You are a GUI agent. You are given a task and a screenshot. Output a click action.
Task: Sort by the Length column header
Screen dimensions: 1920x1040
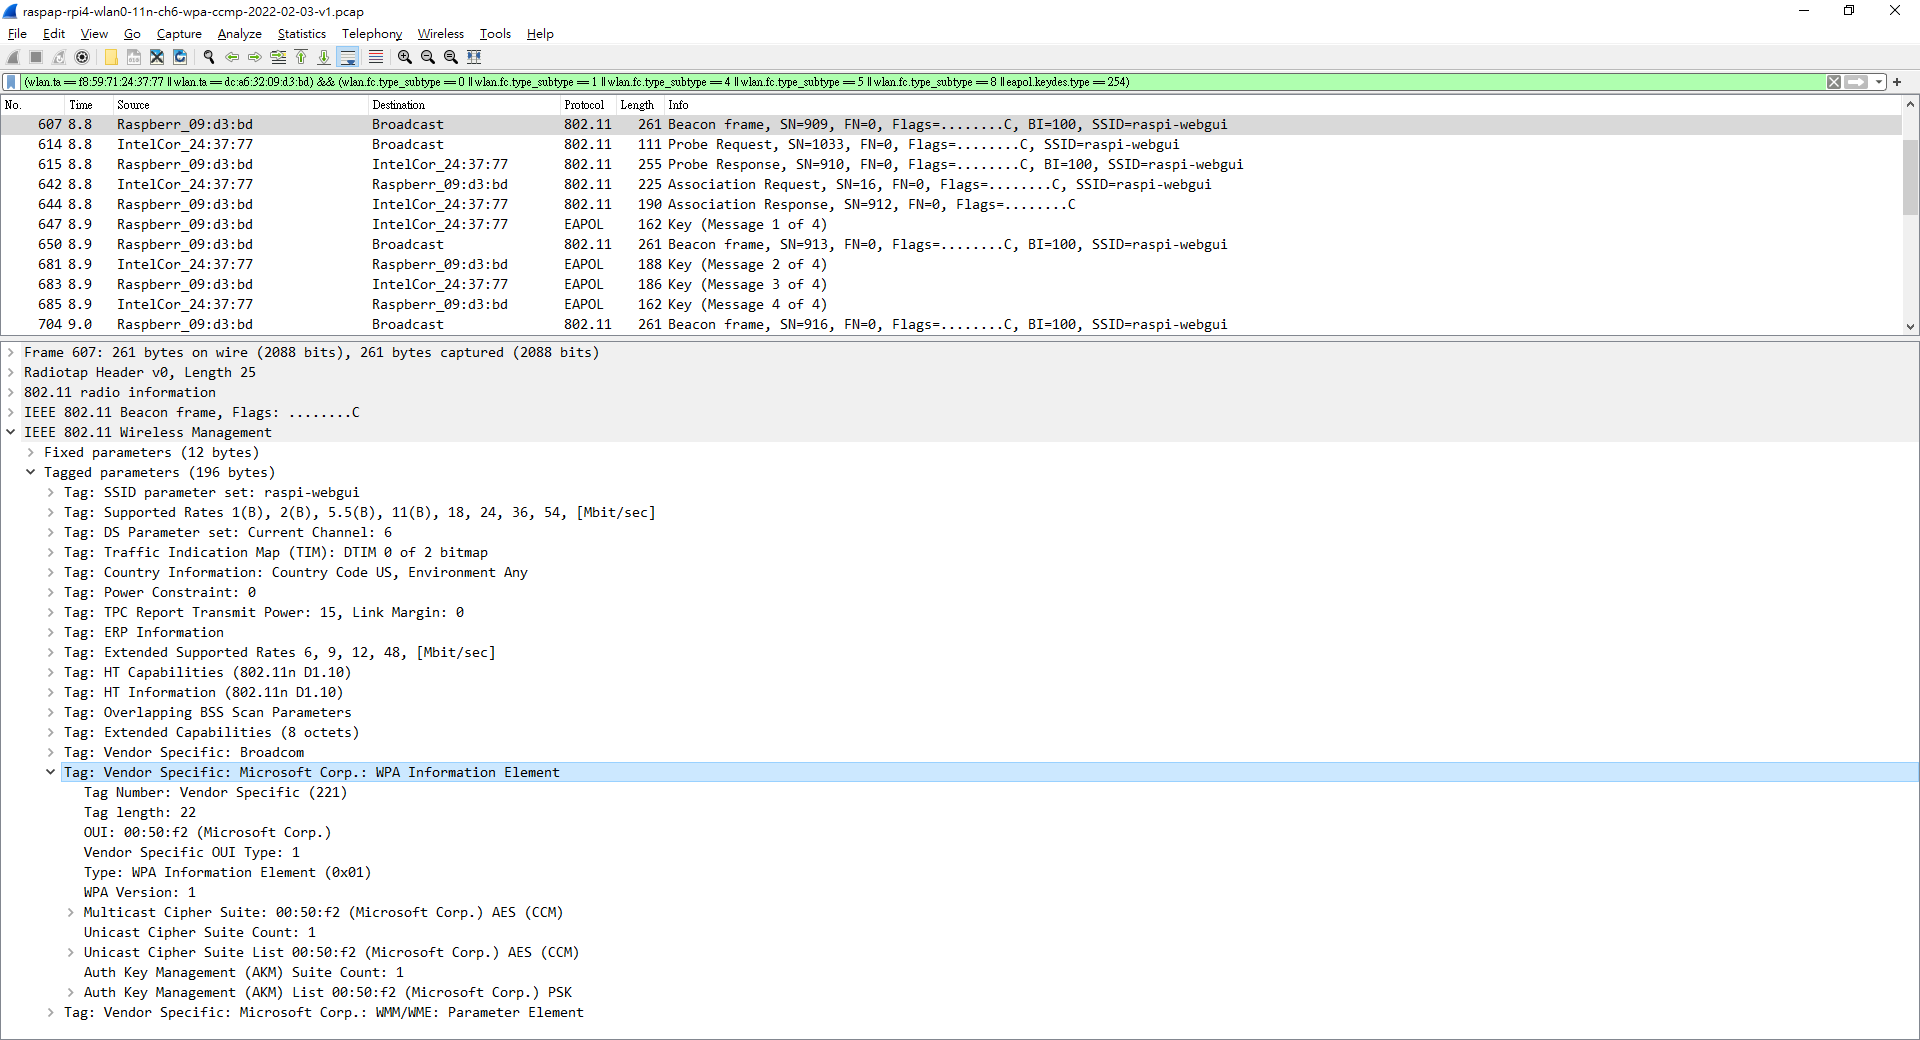tap(640, 105)
